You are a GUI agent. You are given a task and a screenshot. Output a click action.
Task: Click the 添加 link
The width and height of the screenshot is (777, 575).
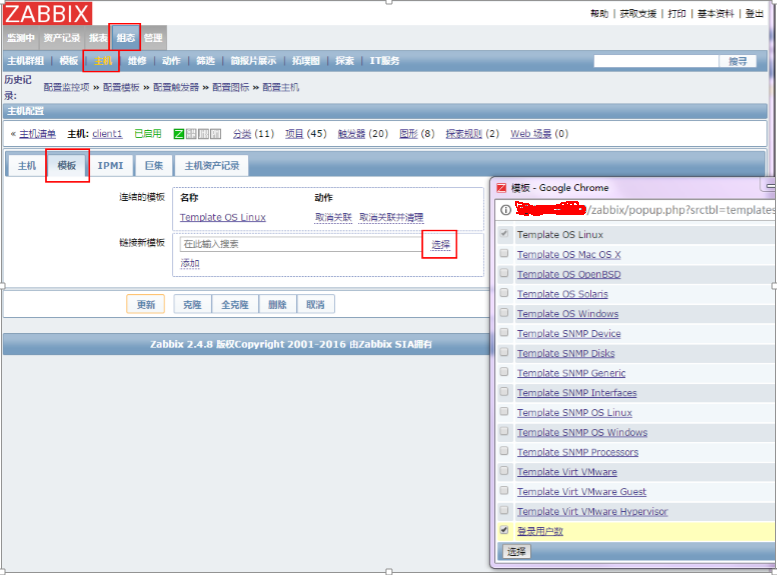click(x=190, y=263)
